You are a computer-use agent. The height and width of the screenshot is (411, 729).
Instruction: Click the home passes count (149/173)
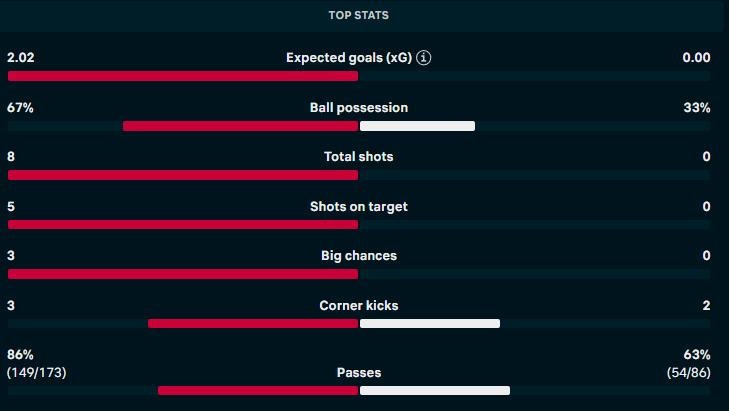coord(37,373)
